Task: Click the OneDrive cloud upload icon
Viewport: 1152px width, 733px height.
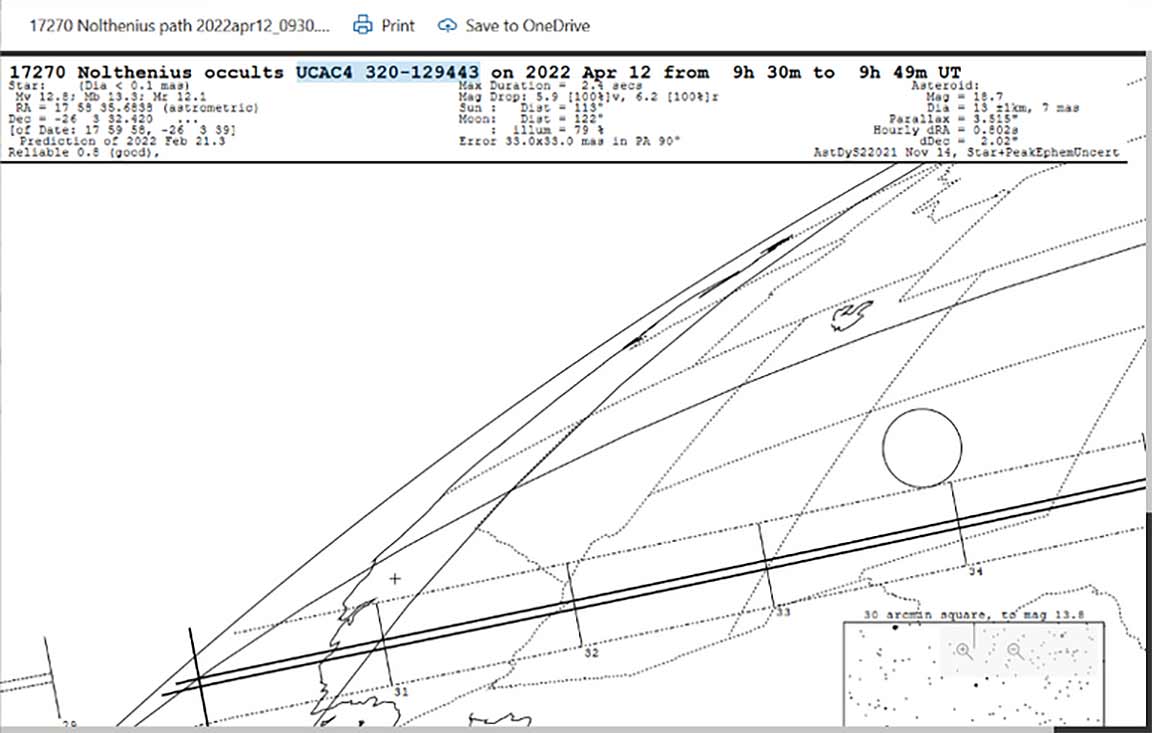Action: pos(447,26)
